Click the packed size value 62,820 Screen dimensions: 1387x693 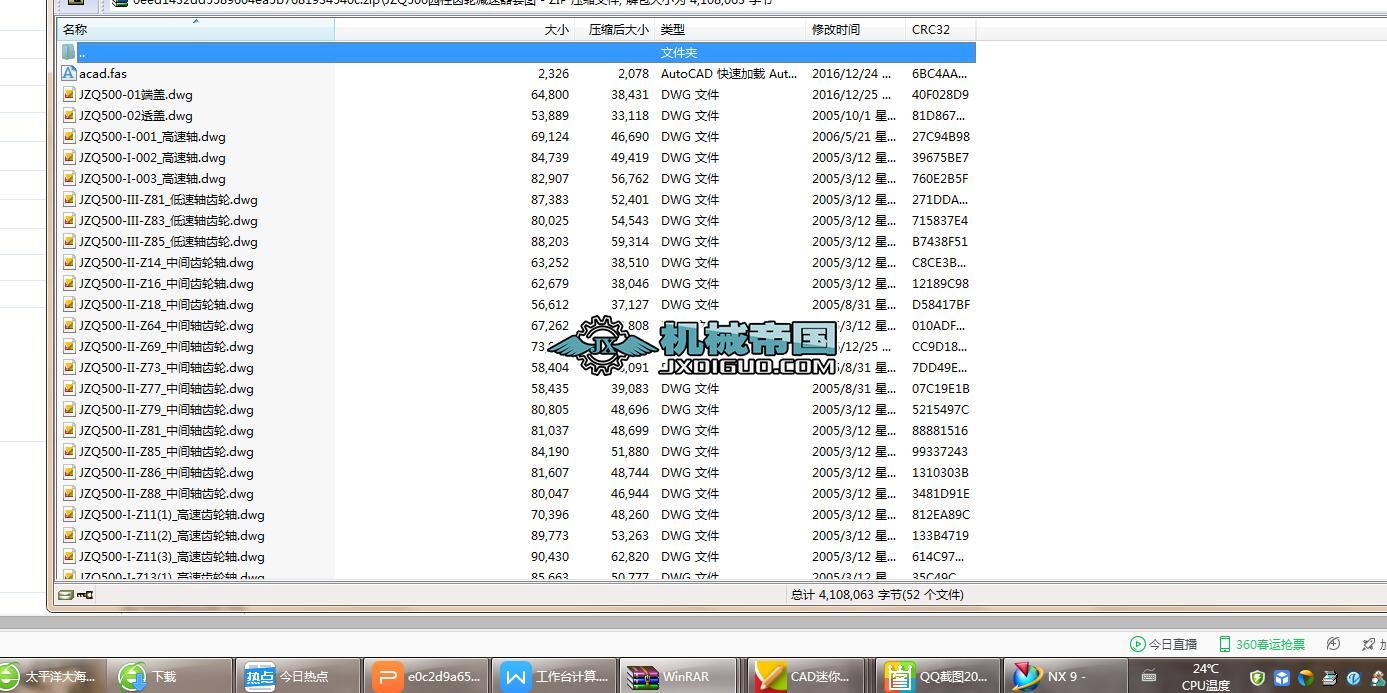pyautogui.click(x=630, y=556)
